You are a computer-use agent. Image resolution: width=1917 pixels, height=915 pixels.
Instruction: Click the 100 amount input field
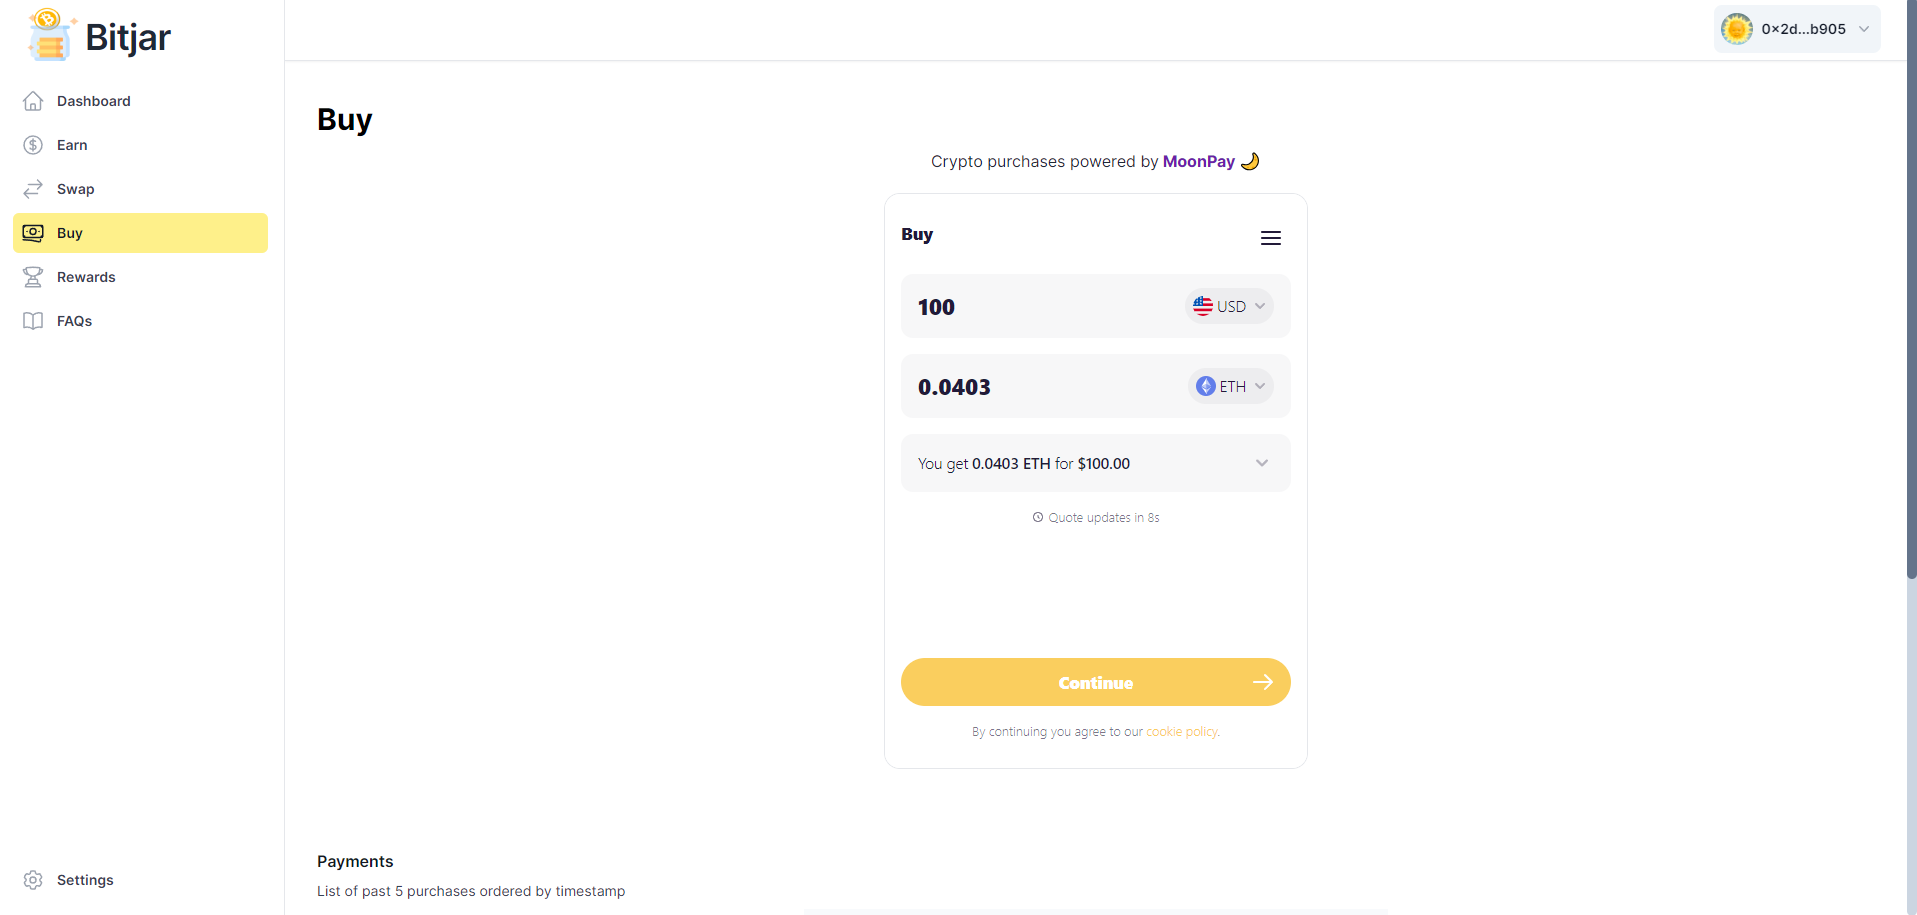pos(1040,307)
